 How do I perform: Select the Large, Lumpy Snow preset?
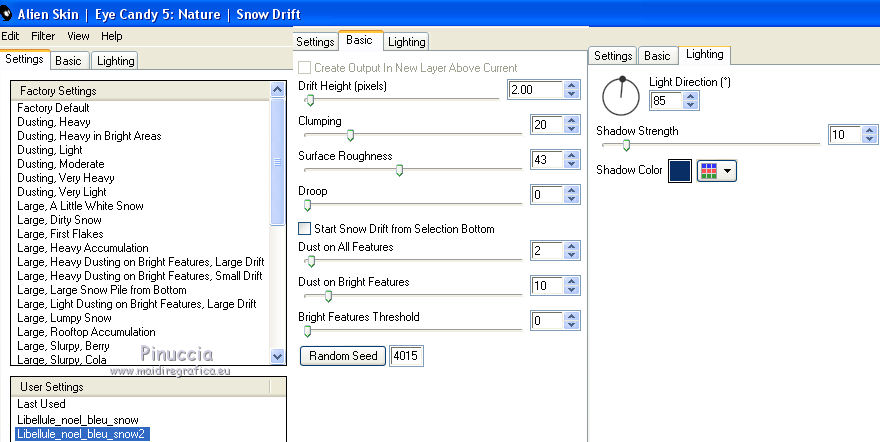64,318
